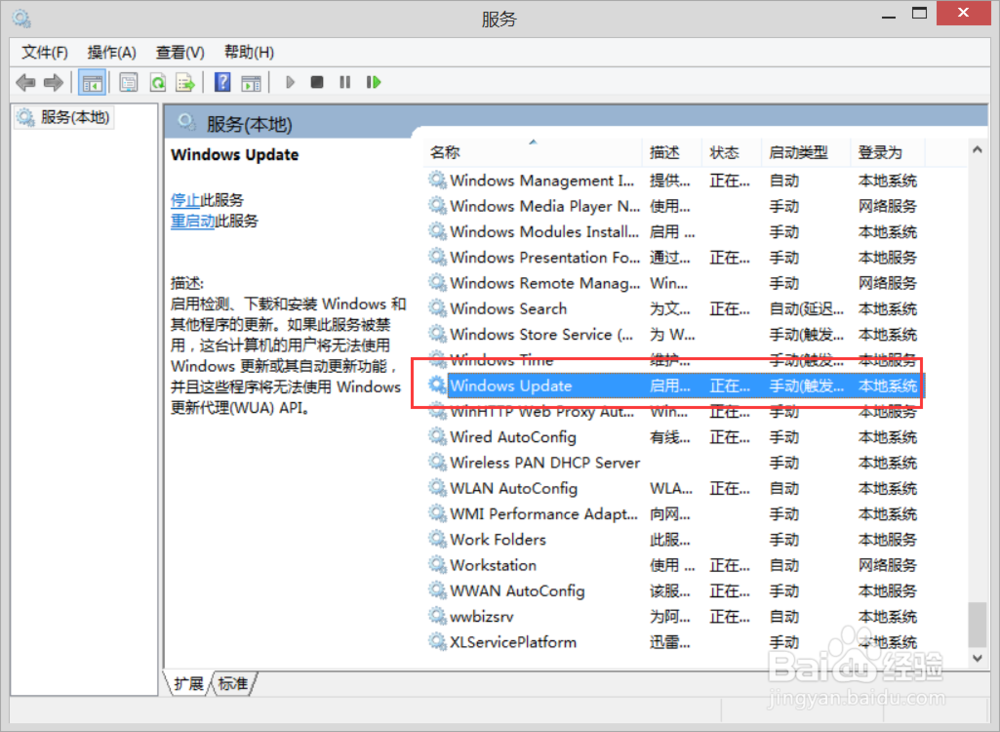Open the 帮助(H) menu
This screenshot has height=732, width=1000.
click(249, 52)
